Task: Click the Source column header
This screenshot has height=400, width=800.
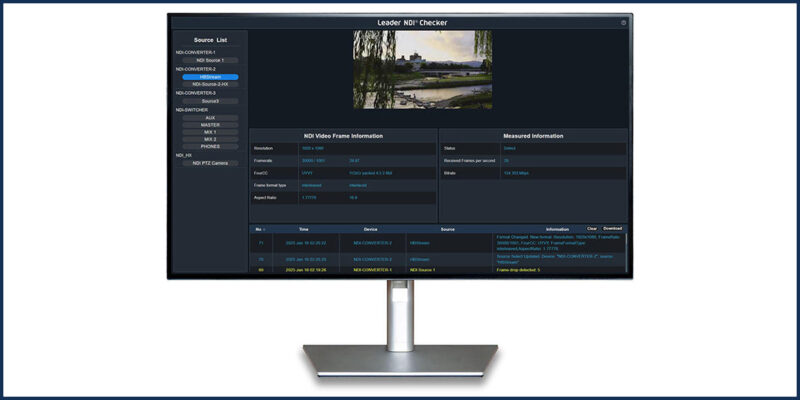Action: coord(447,230)
